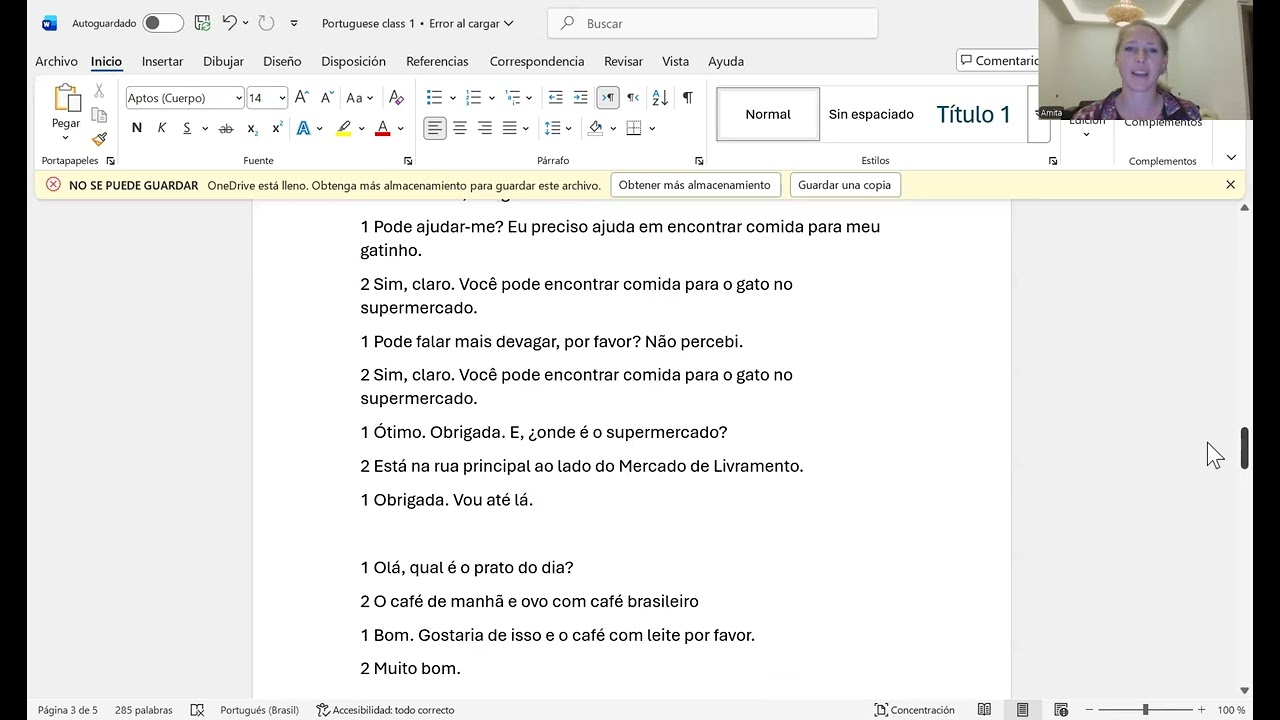
Task: Open the shading color dropdown
Action: (x=614, y=128)
